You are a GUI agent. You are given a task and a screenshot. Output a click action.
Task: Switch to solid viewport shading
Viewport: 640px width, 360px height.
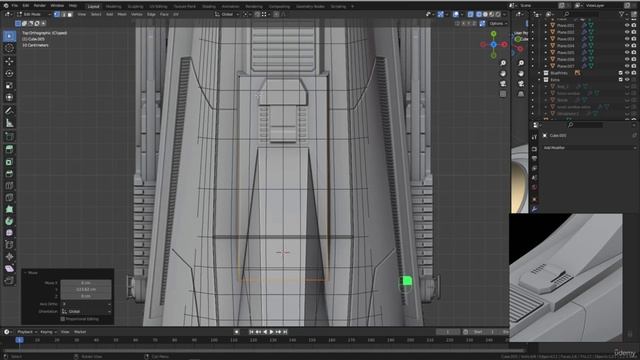(485, 14)
